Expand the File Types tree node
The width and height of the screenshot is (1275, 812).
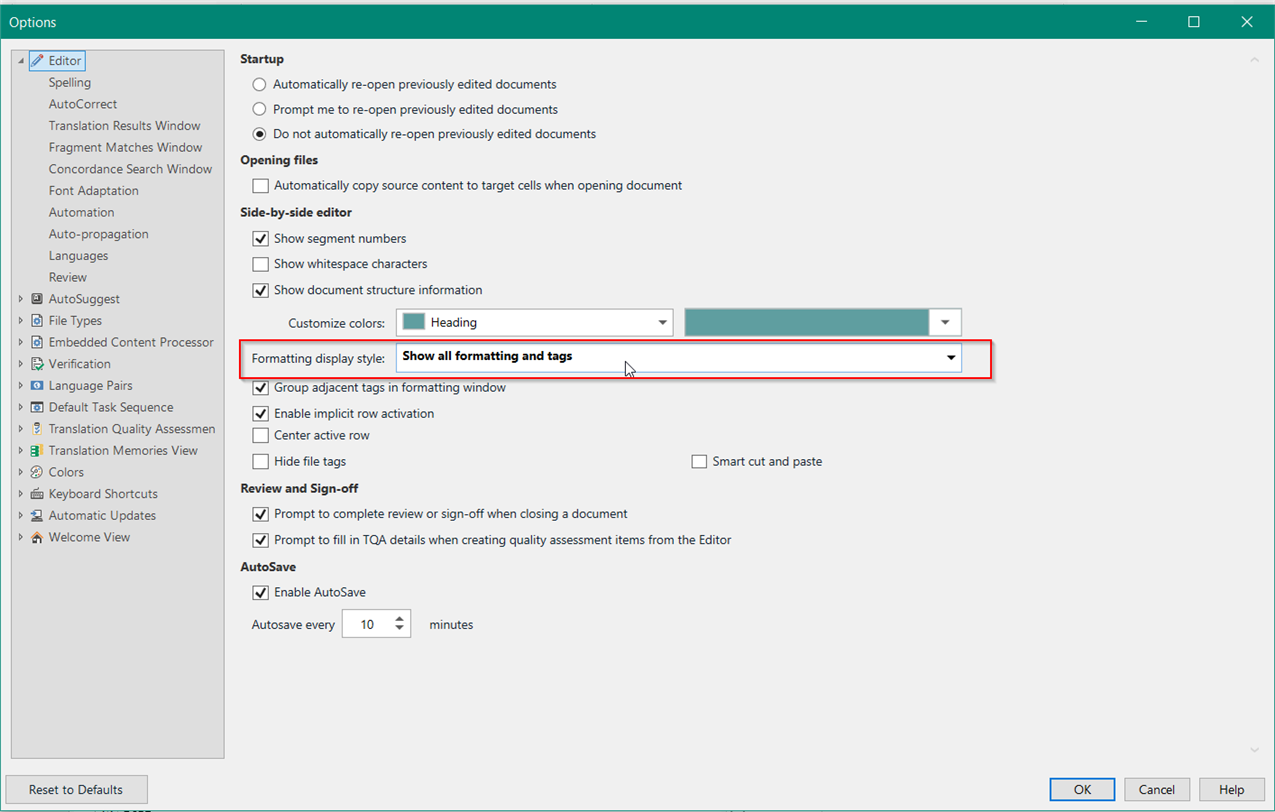21,321
